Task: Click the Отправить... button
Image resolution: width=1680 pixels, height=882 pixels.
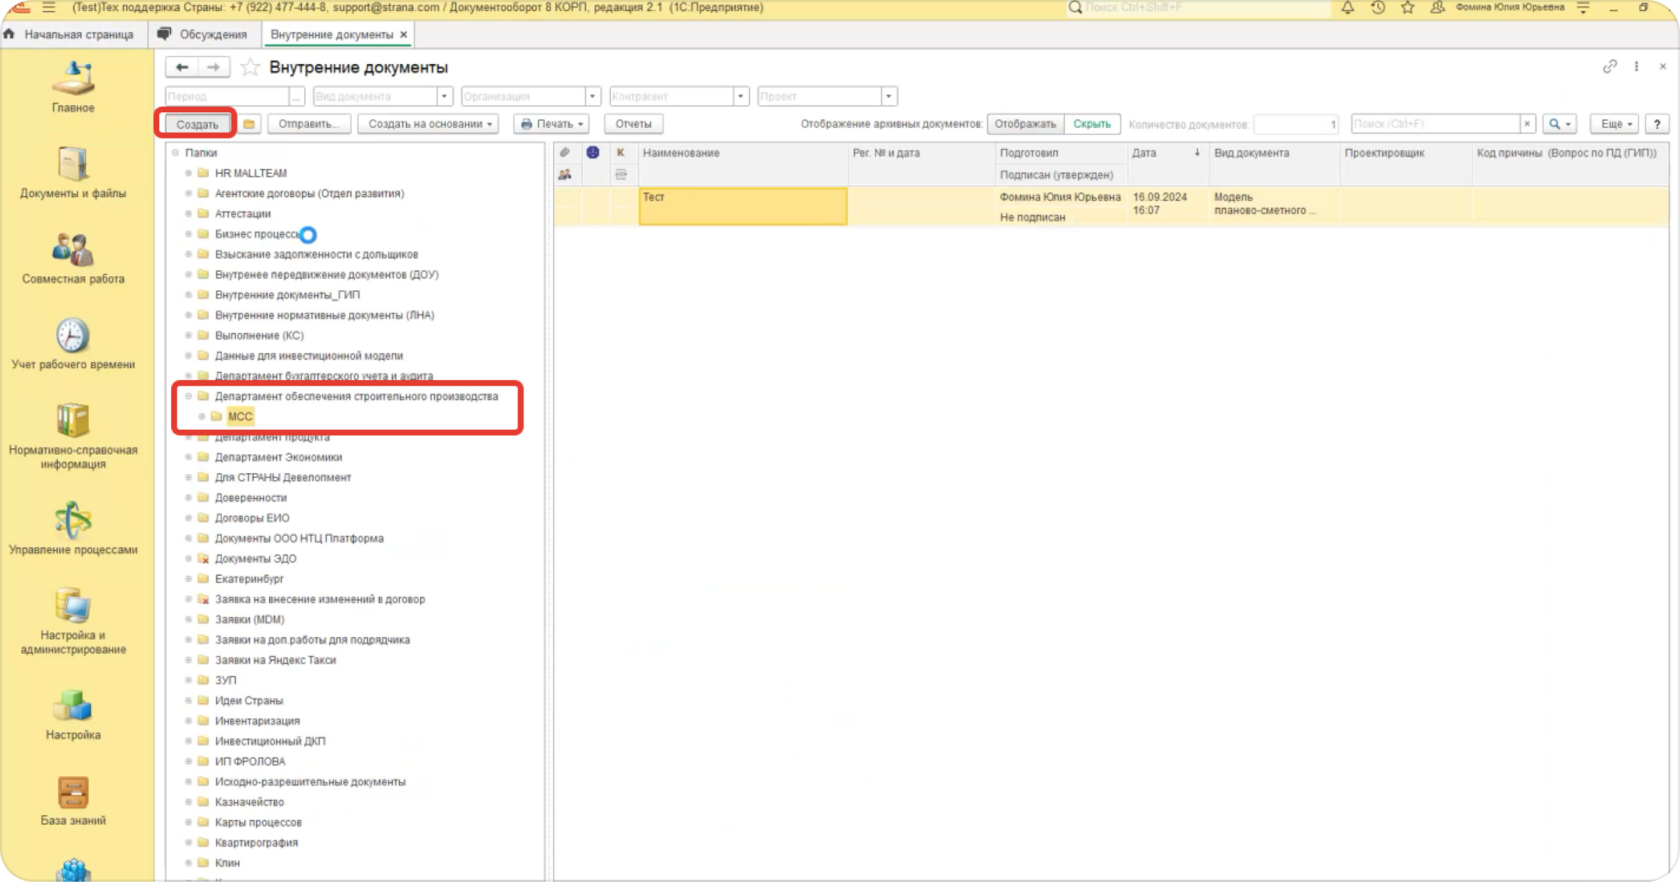Action: tap(307, 124)
